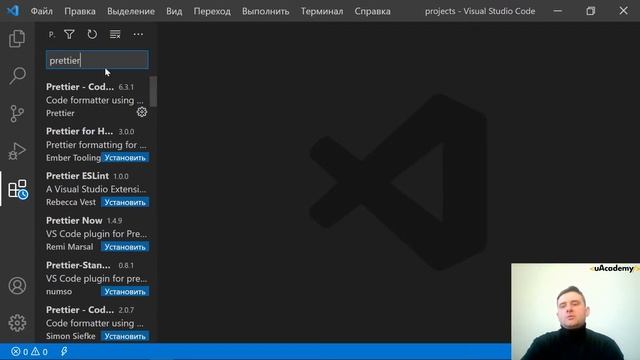
Task: Install Prettier Now by Remi Marsal
Action: [x=125, y=247]
